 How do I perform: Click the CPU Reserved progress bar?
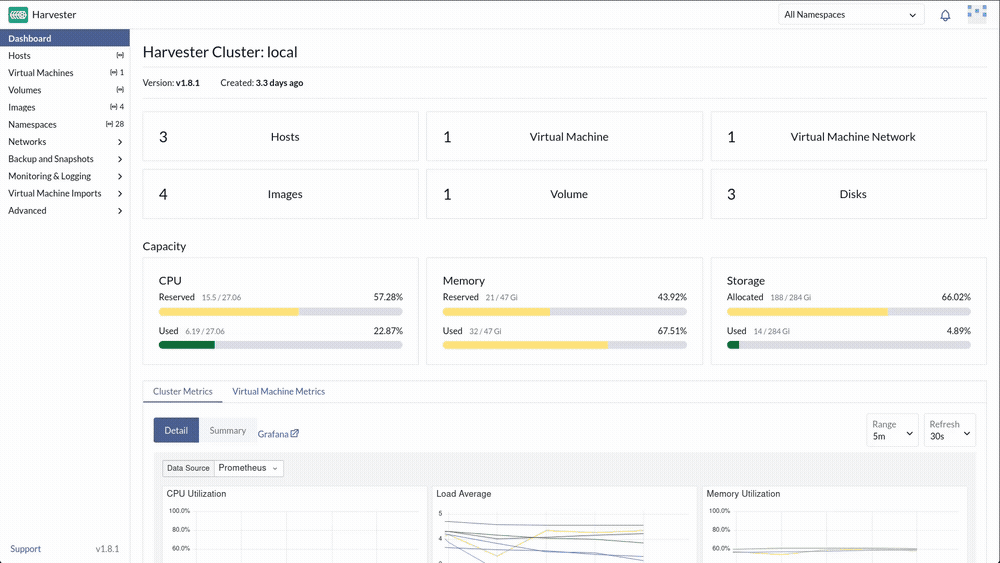[281, 312]
